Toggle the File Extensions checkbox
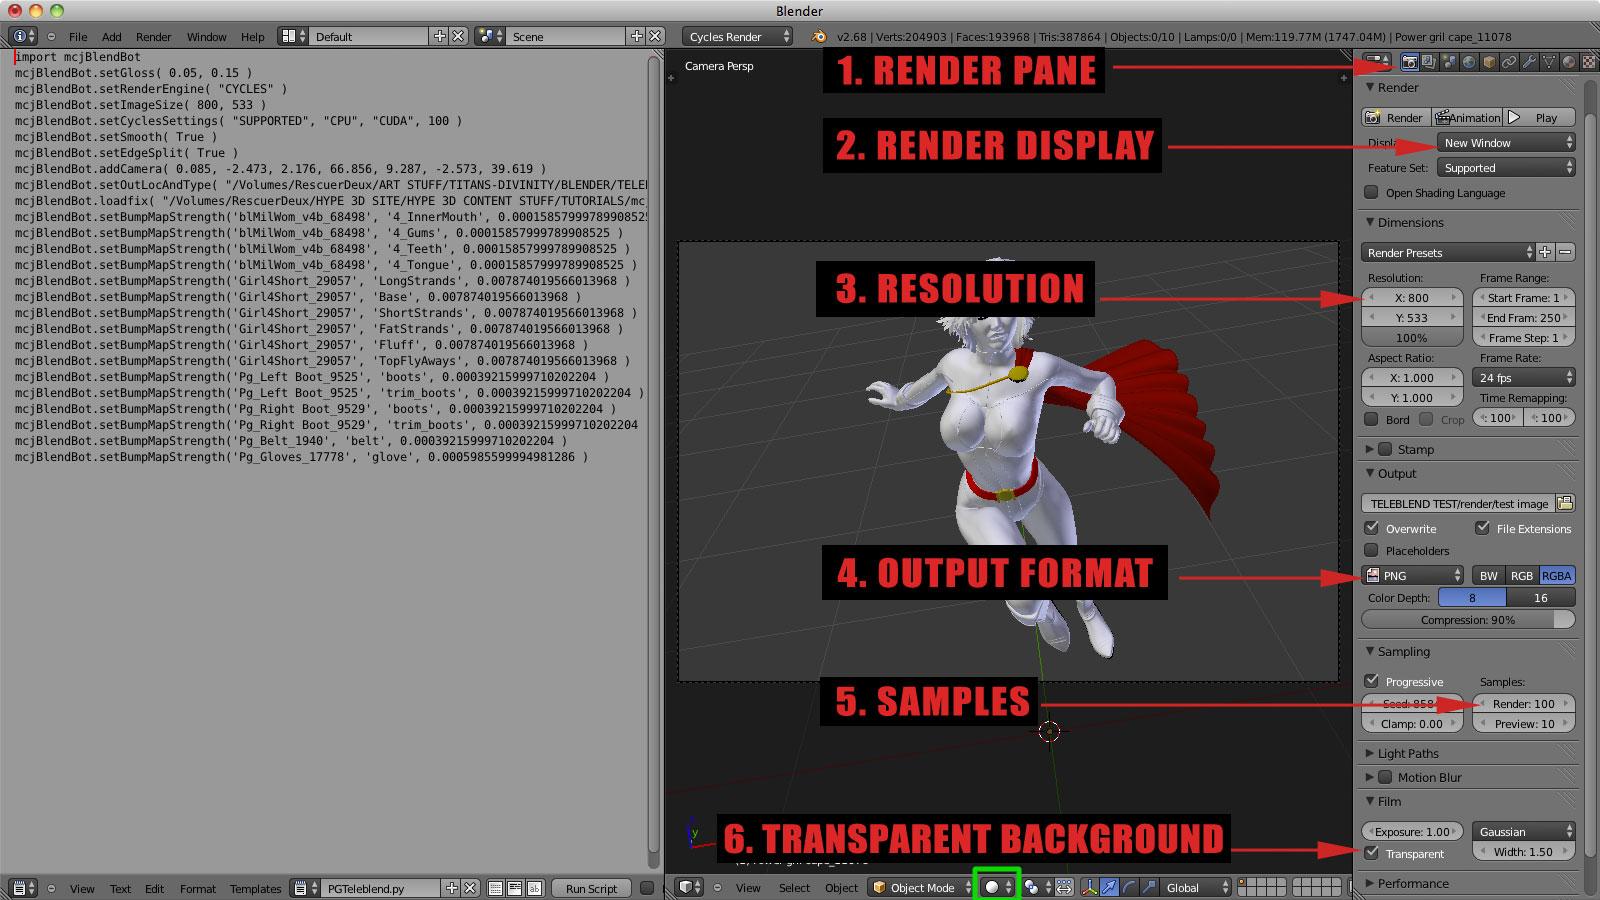Image resolution: width=1600 pixels, height=900 pixels. pos(1482,528)
